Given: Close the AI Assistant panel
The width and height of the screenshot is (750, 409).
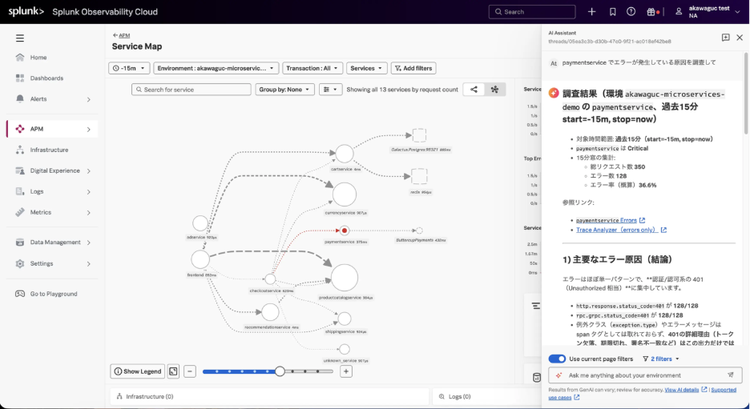Looking at the screenshot, I should click(x=739, y=37).
